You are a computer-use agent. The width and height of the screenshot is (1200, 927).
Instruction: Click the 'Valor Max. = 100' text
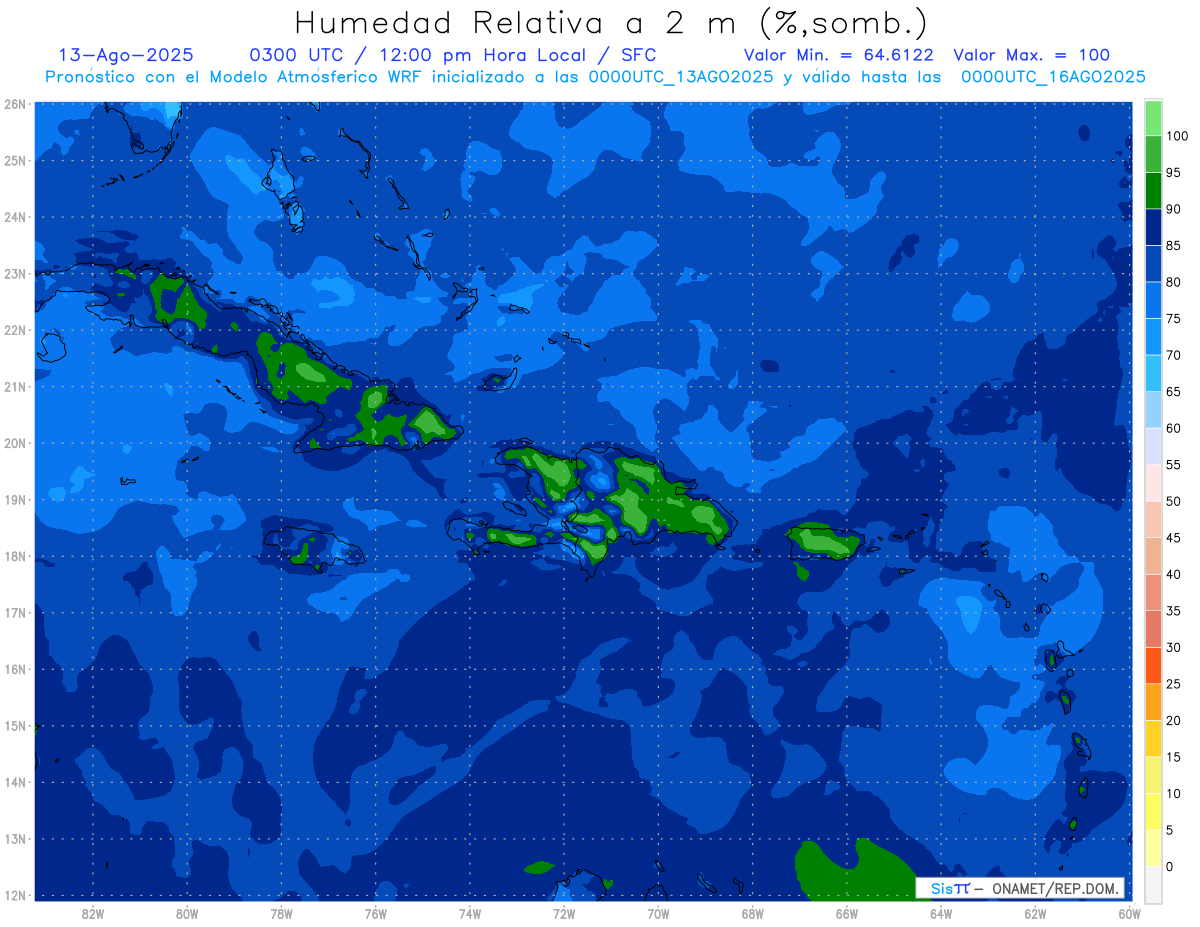click(x=1031, y=55)
